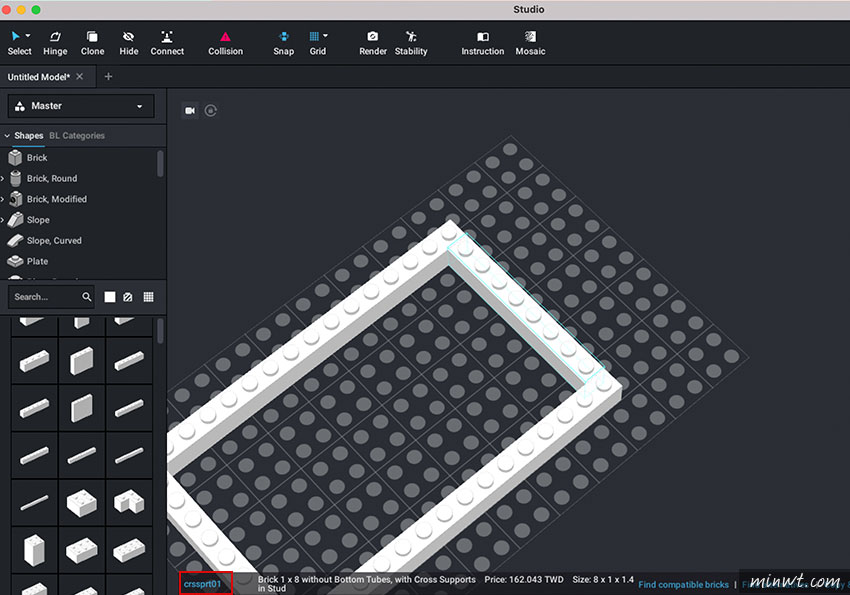The height and width of the screenshot is (595, 850).
Task: Select the cyan-outlined brick in viewport
Action: pos(525,306)
